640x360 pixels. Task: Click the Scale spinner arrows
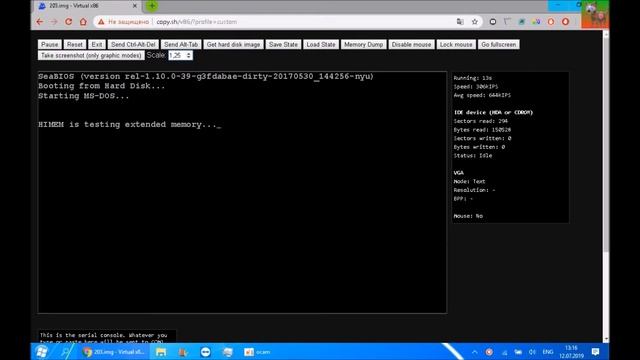click(189, 56)
